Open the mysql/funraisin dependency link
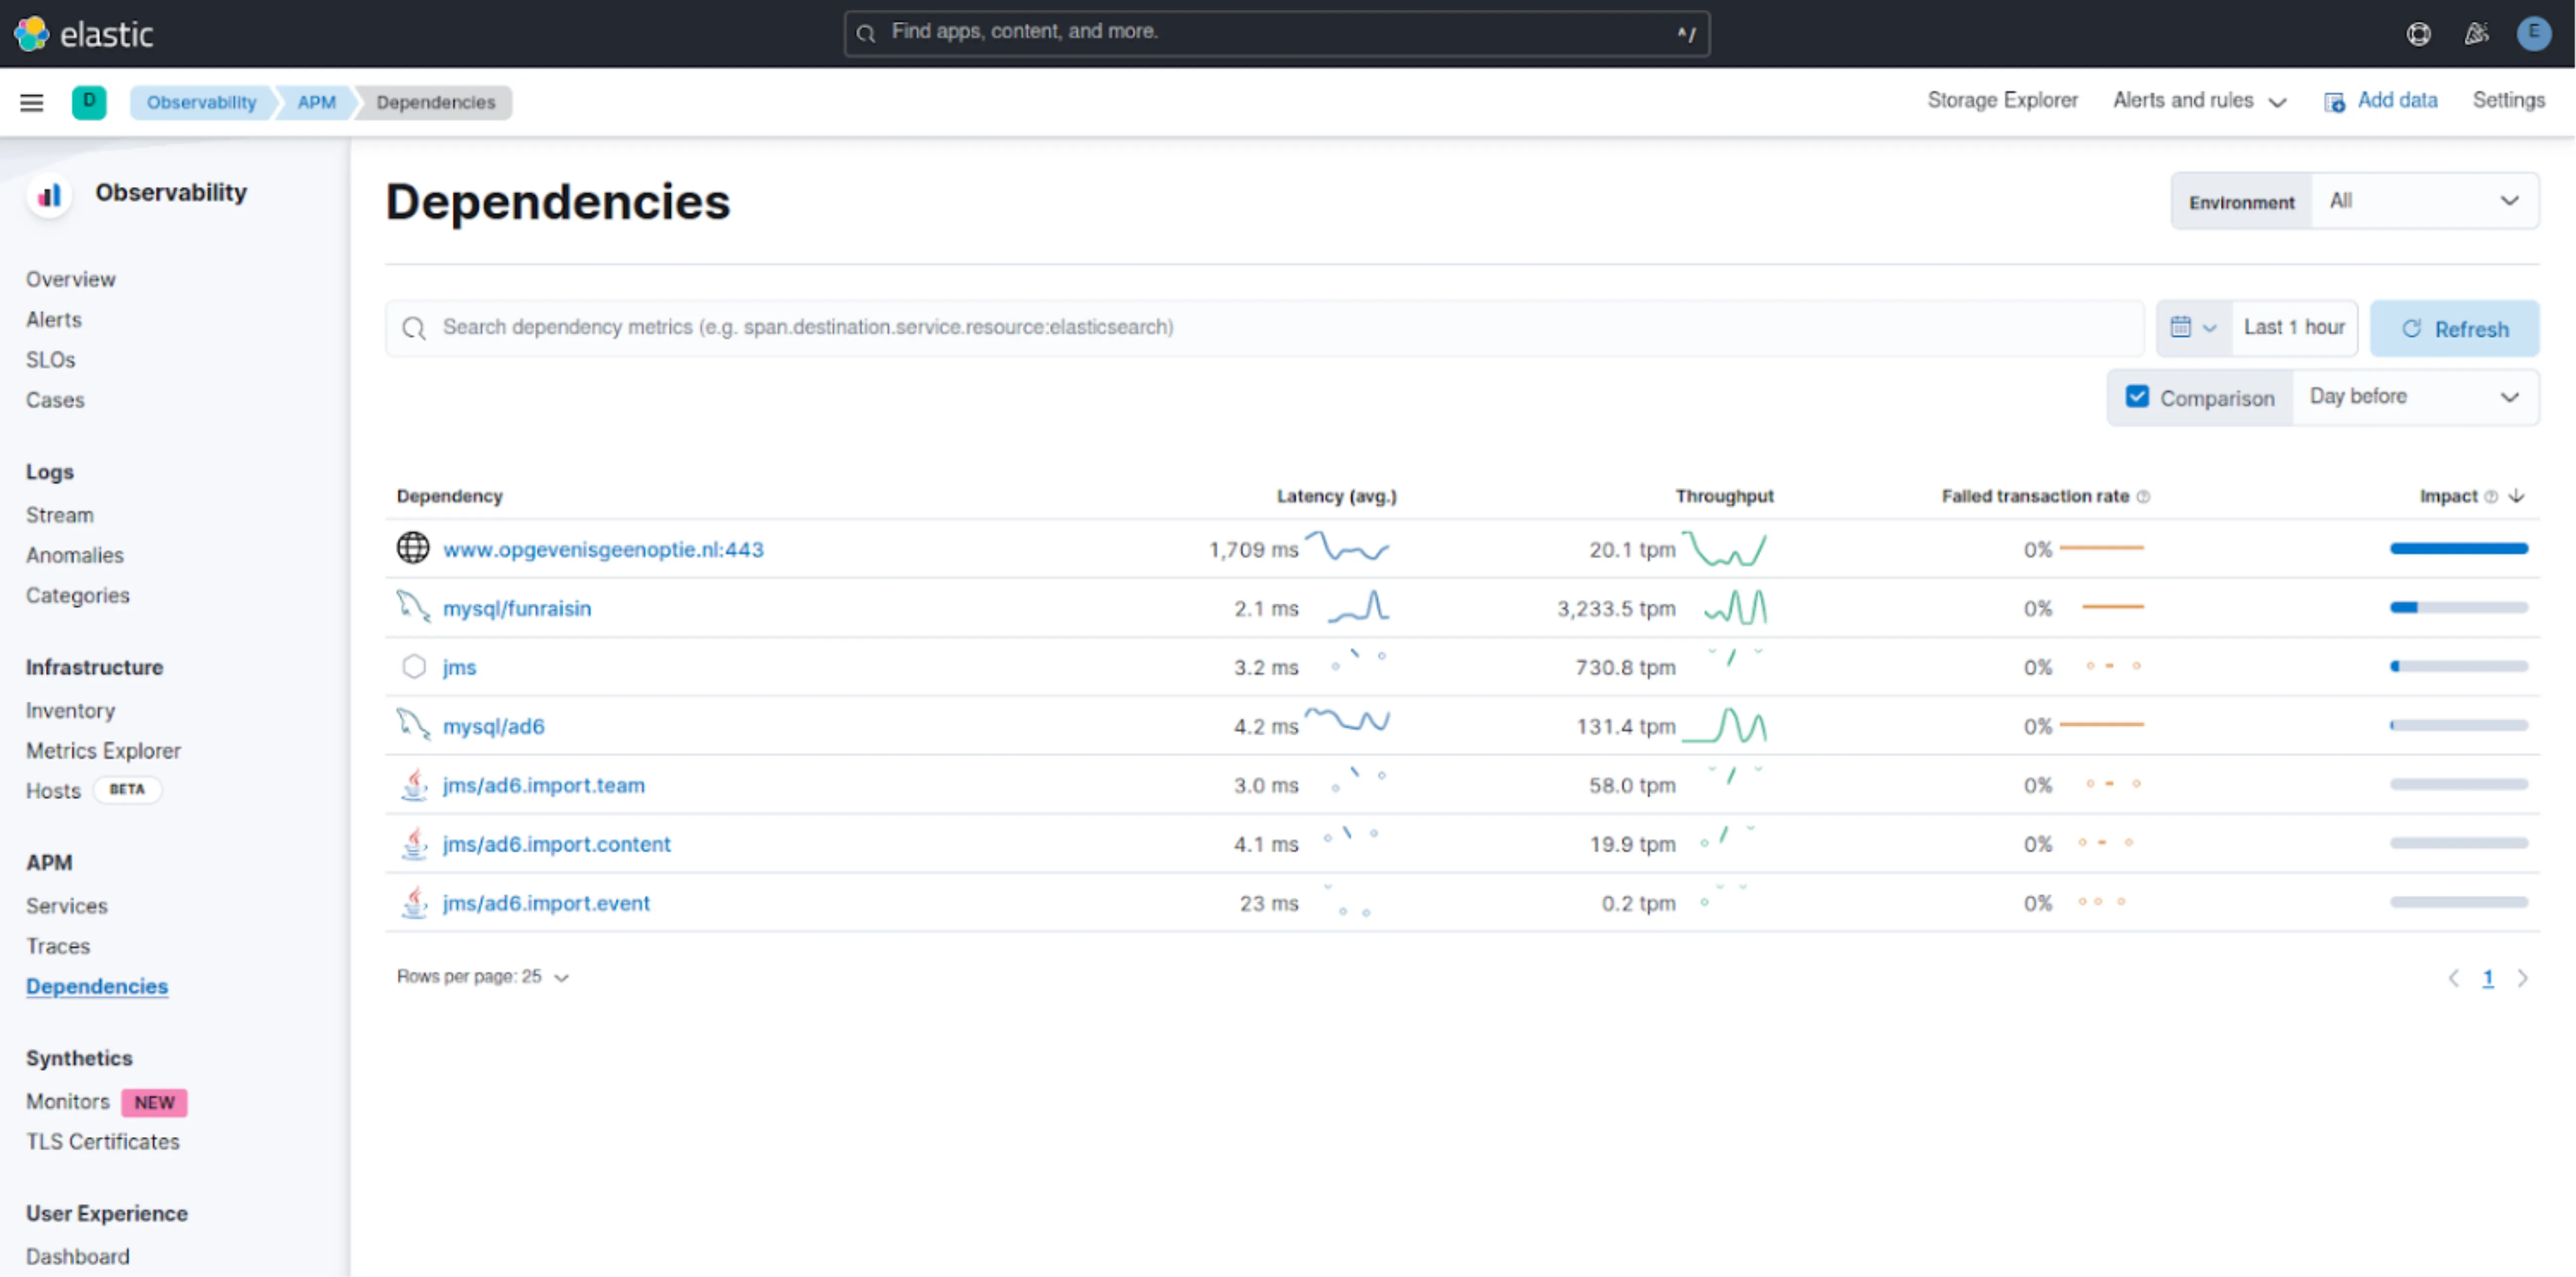Image resolution: width=2576 pixels, height=1277 pixels. pos(517,608)
